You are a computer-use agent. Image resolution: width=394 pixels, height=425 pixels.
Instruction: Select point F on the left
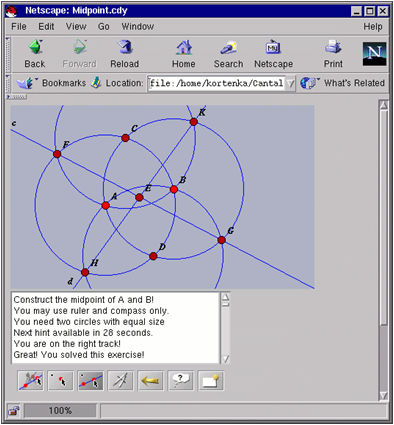pyautogui.click(x=57, y=154)
